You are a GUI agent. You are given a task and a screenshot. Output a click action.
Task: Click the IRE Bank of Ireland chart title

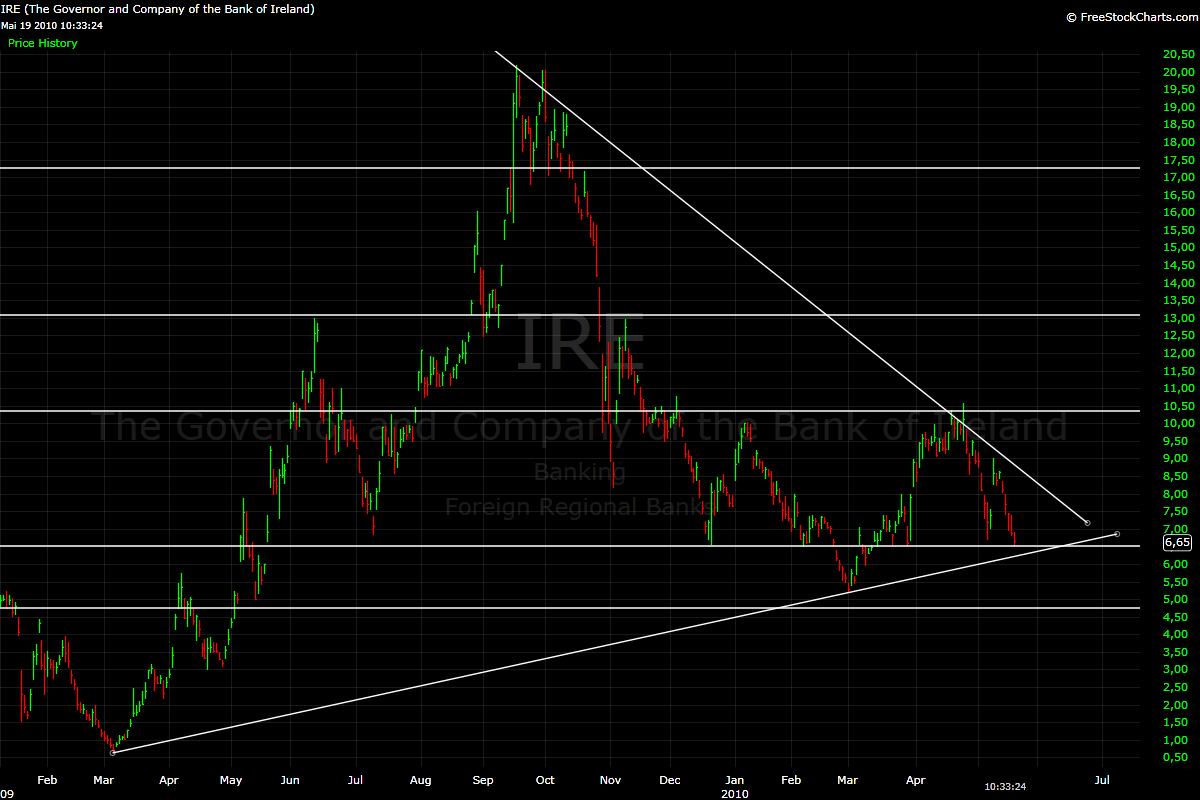(x=159, y=9)
